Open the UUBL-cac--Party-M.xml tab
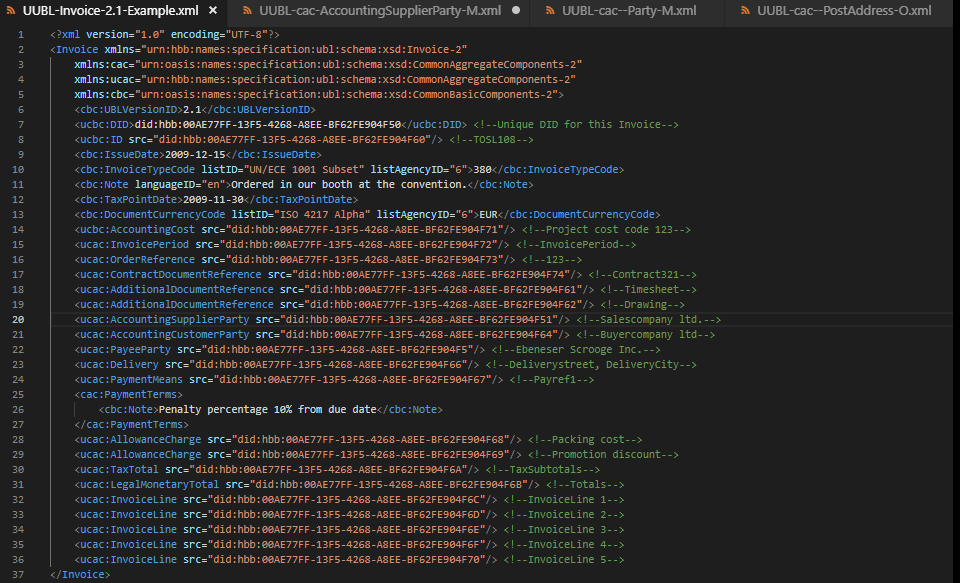Image resolution: width=960 pixels, height=583 pixels. 629,10
